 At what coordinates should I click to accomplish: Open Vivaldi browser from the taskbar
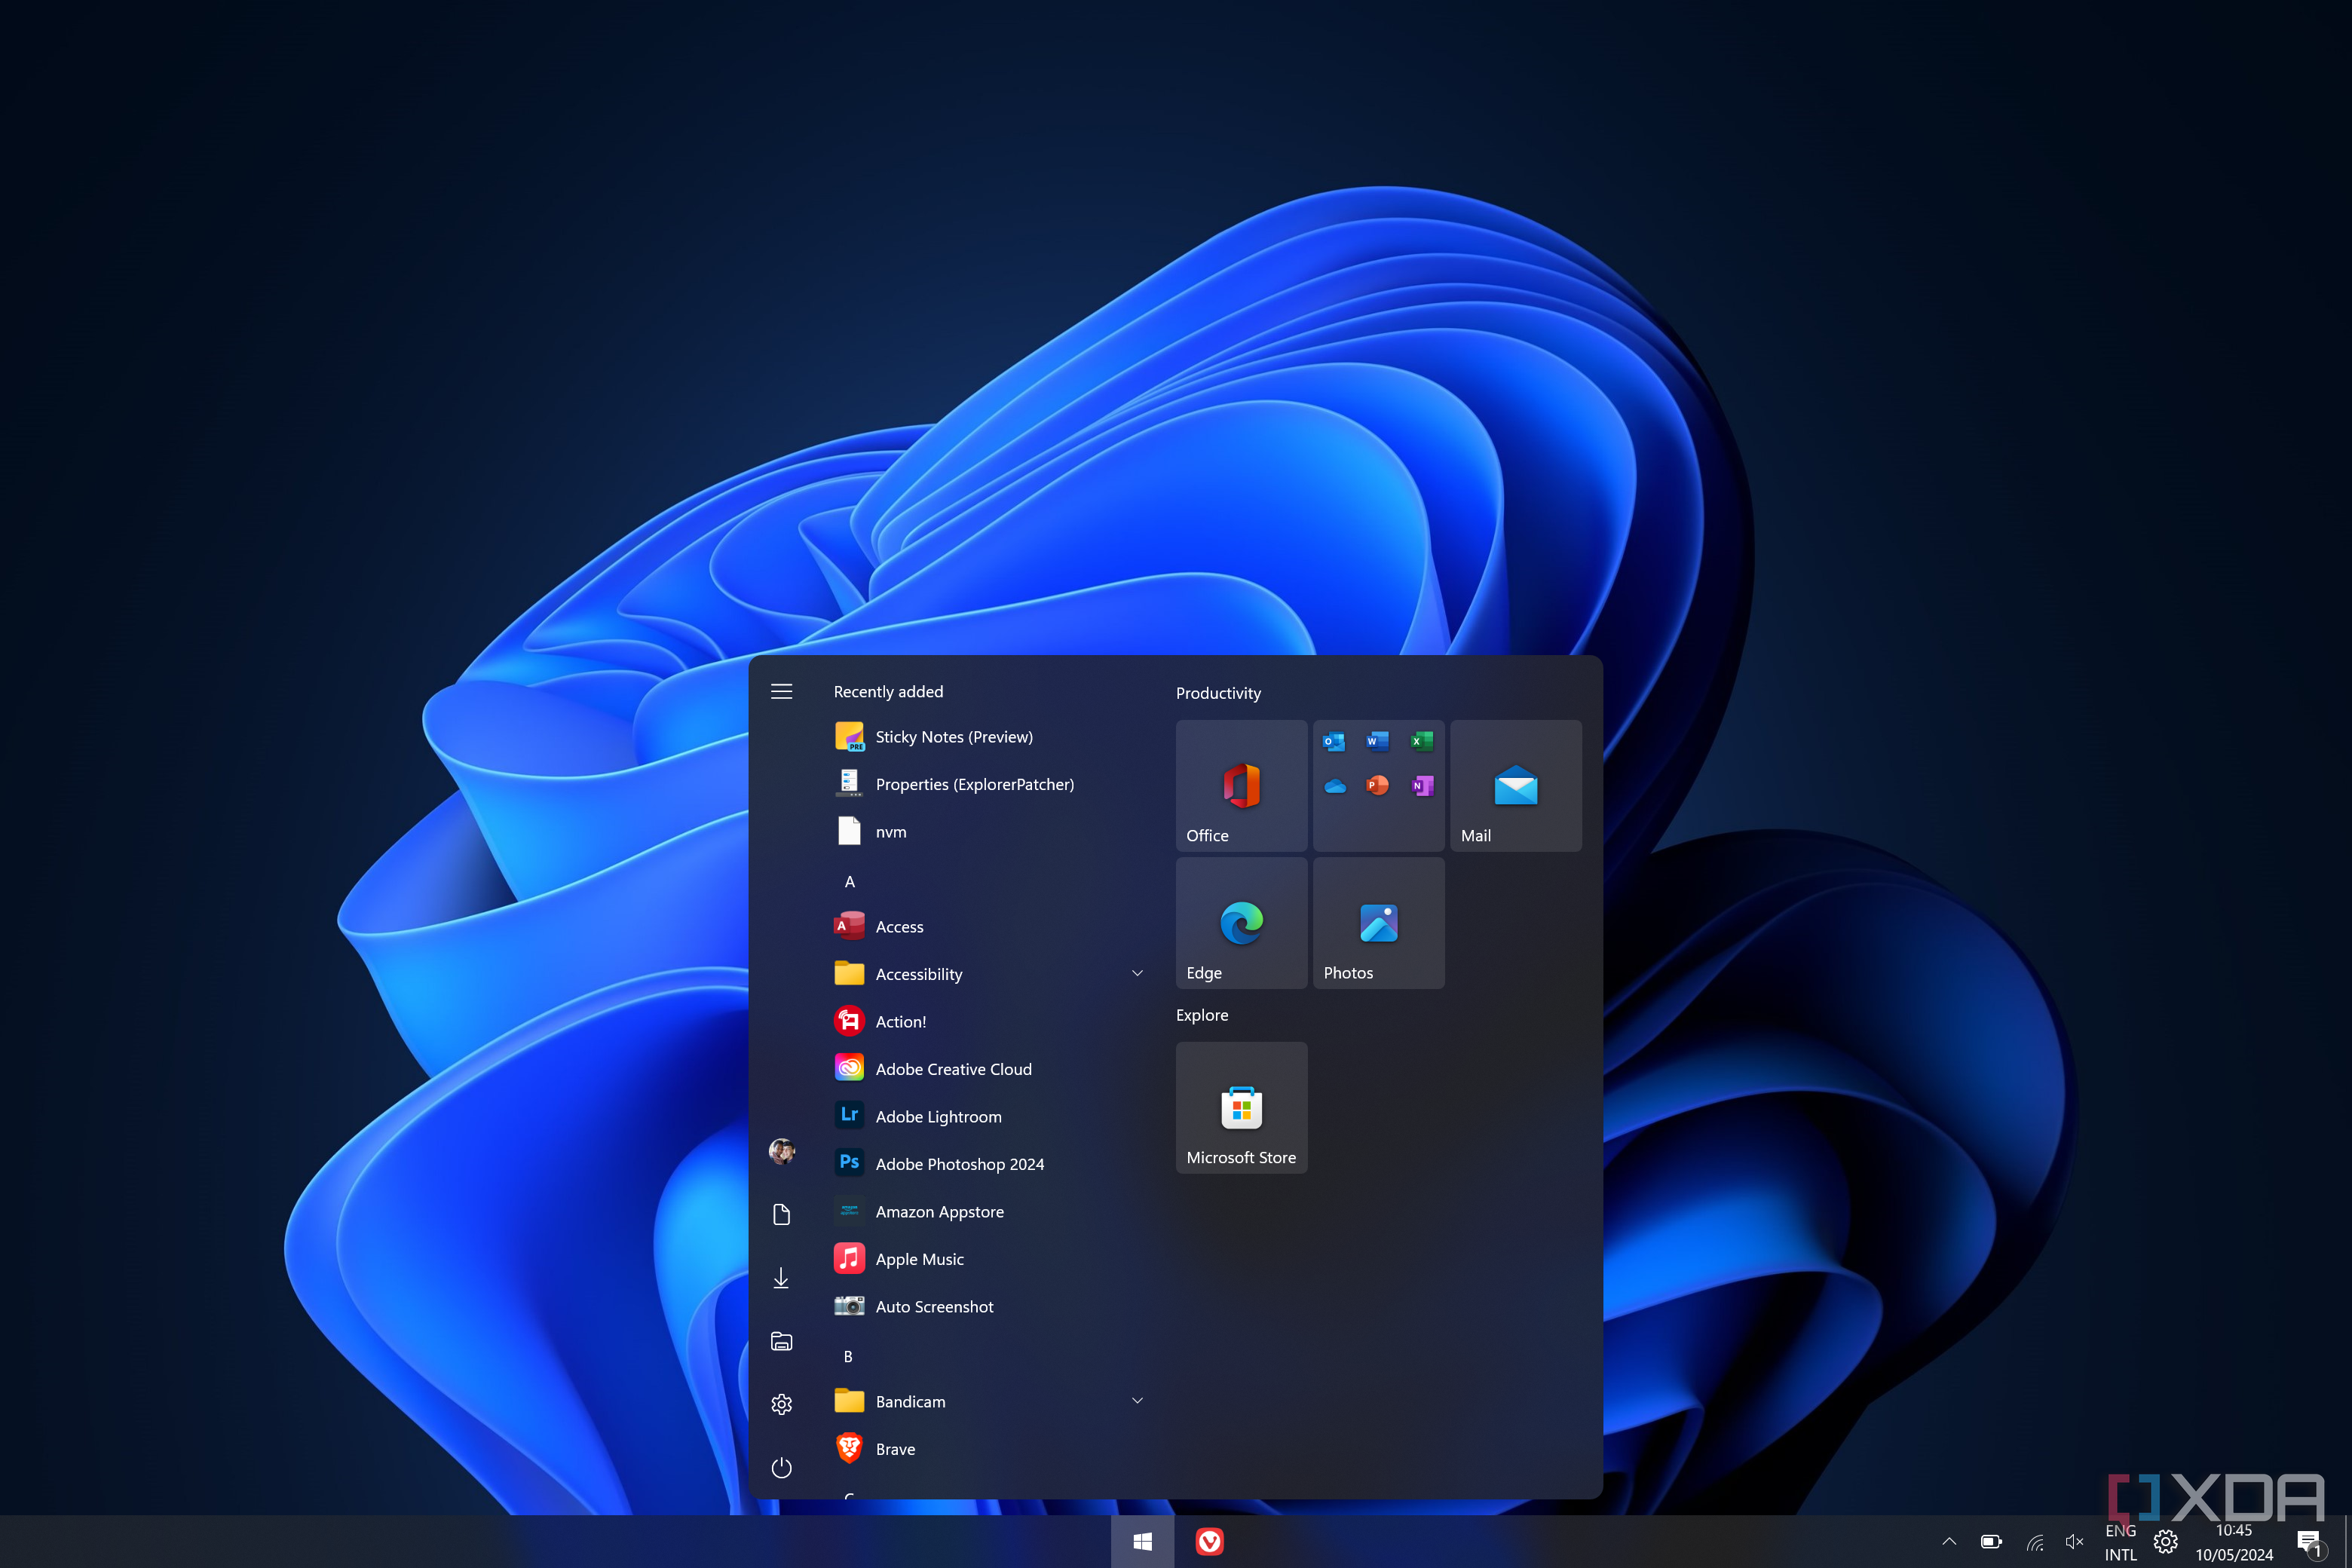1209,1542
